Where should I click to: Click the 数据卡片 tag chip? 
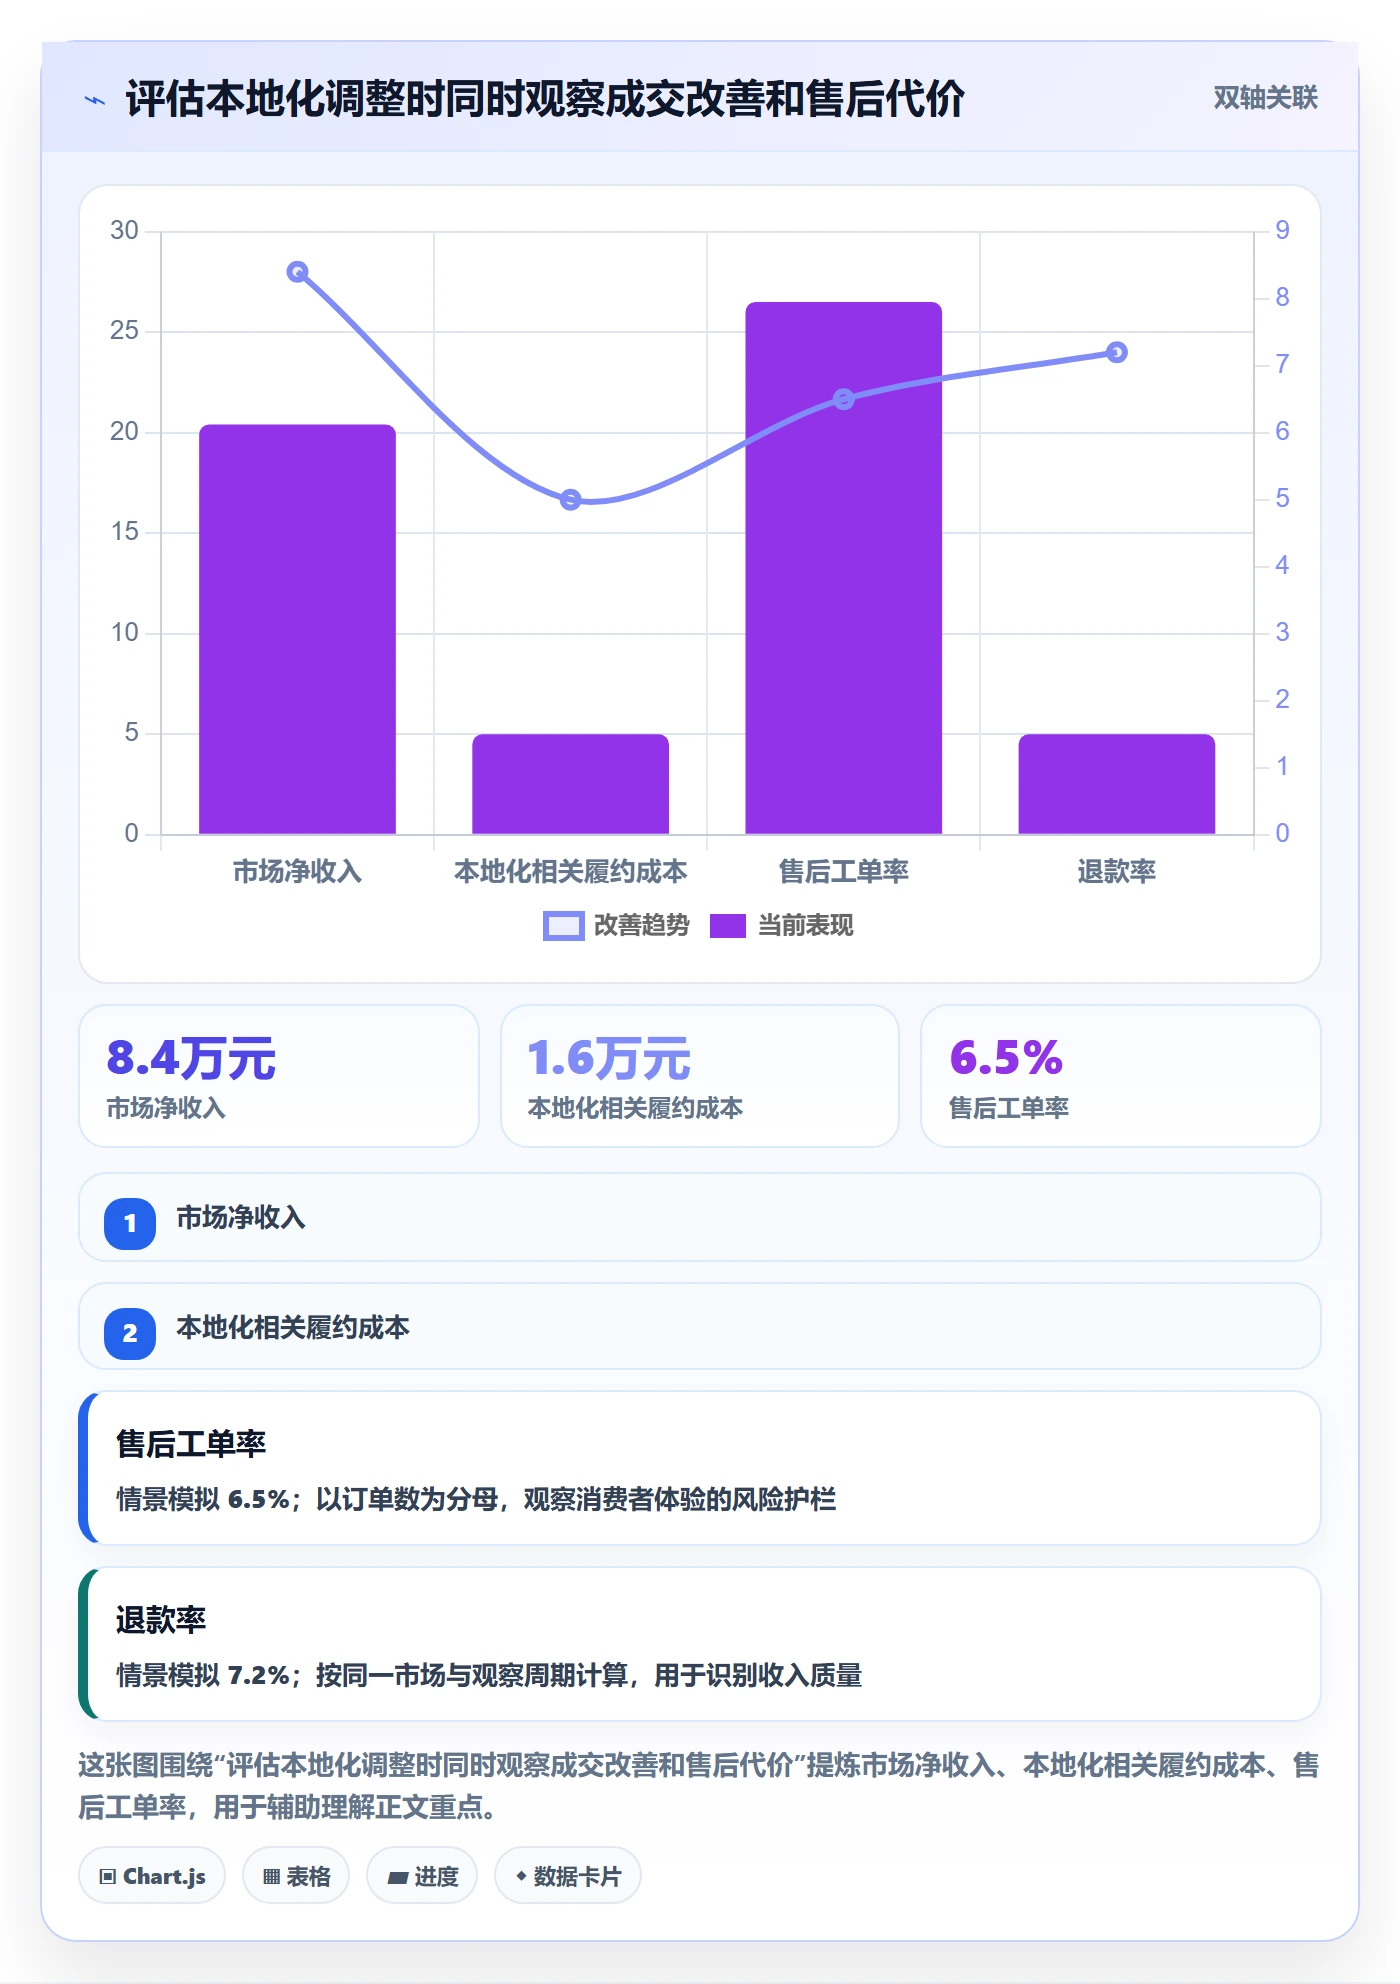(568, 1876)
